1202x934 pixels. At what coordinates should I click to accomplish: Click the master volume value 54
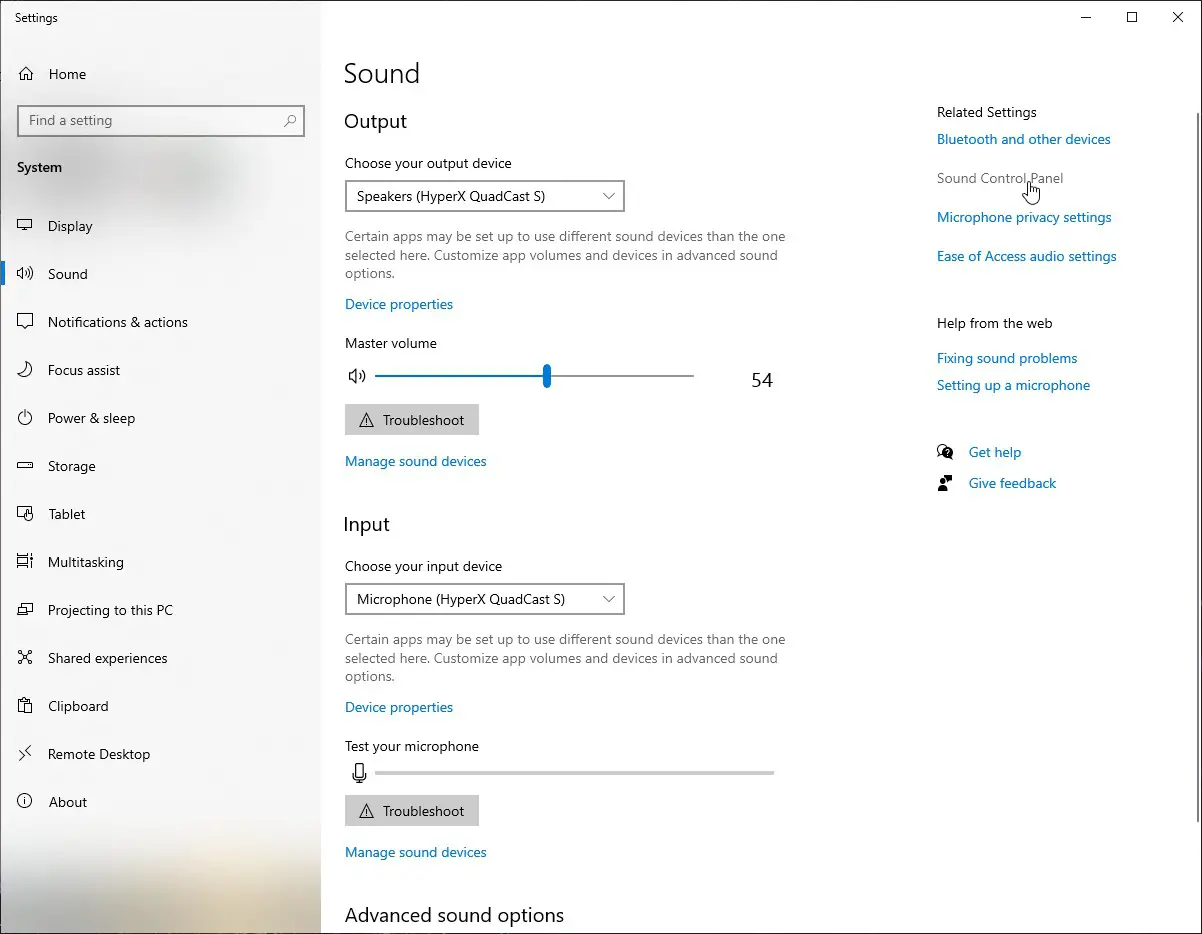(762, 380)
